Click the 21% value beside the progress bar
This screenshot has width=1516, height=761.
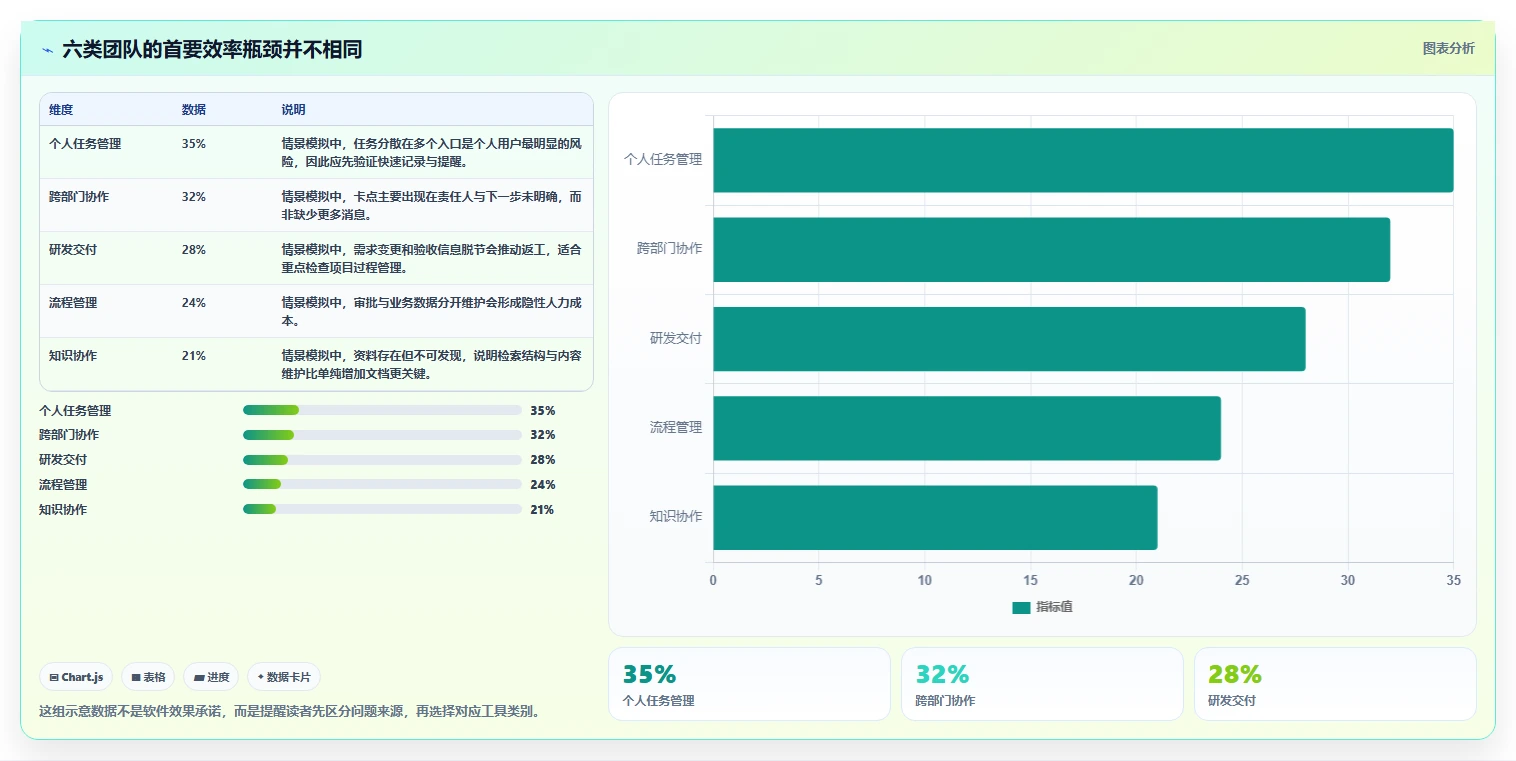point(542,510)
